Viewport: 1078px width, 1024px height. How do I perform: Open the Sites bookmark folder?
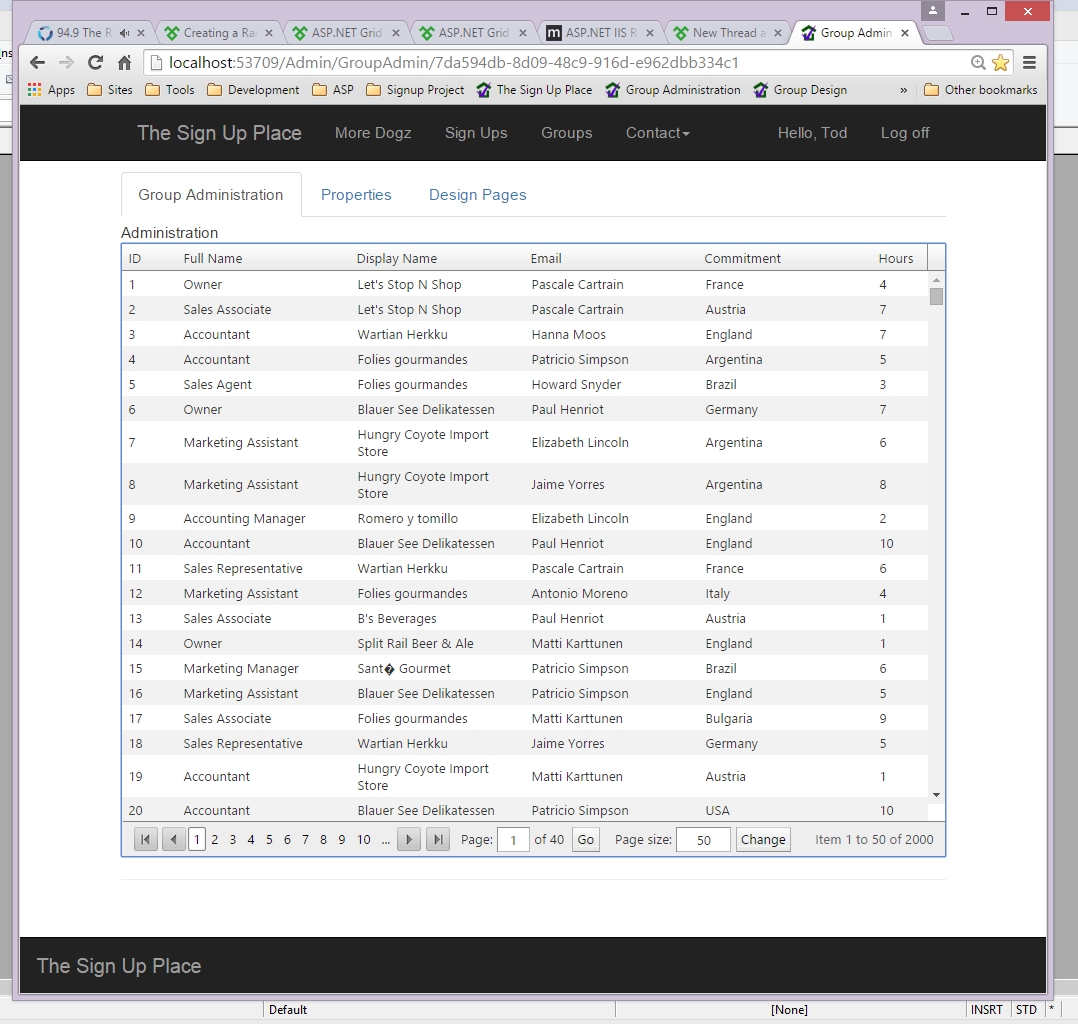click(110, 90)
